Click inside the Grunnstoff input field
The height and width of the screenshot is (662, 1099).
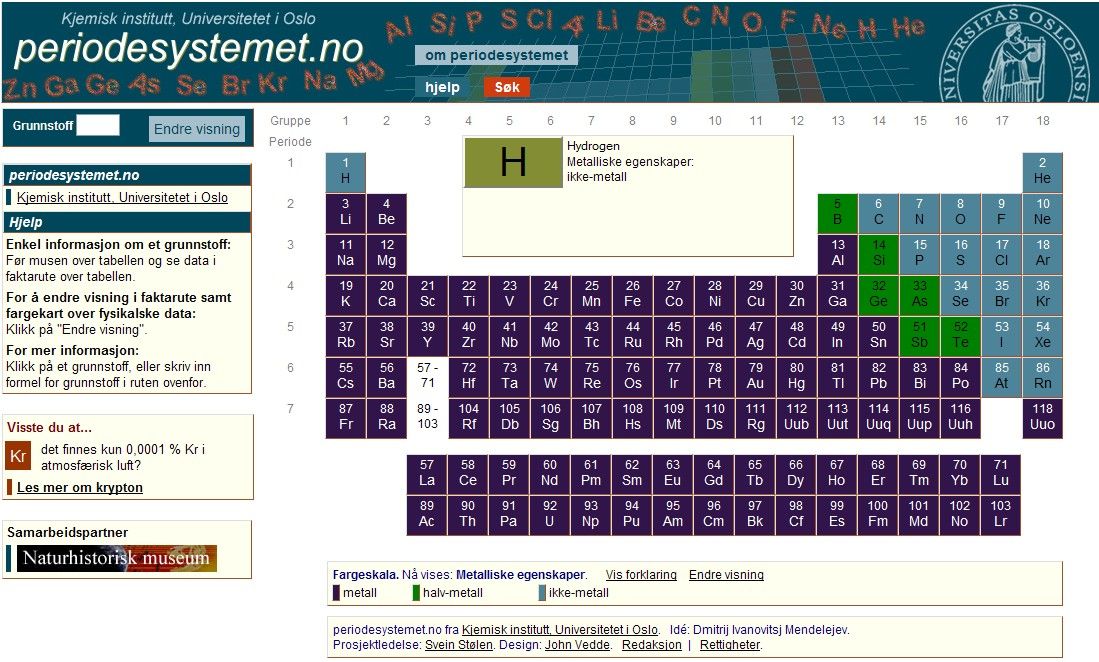click(98, 125)
